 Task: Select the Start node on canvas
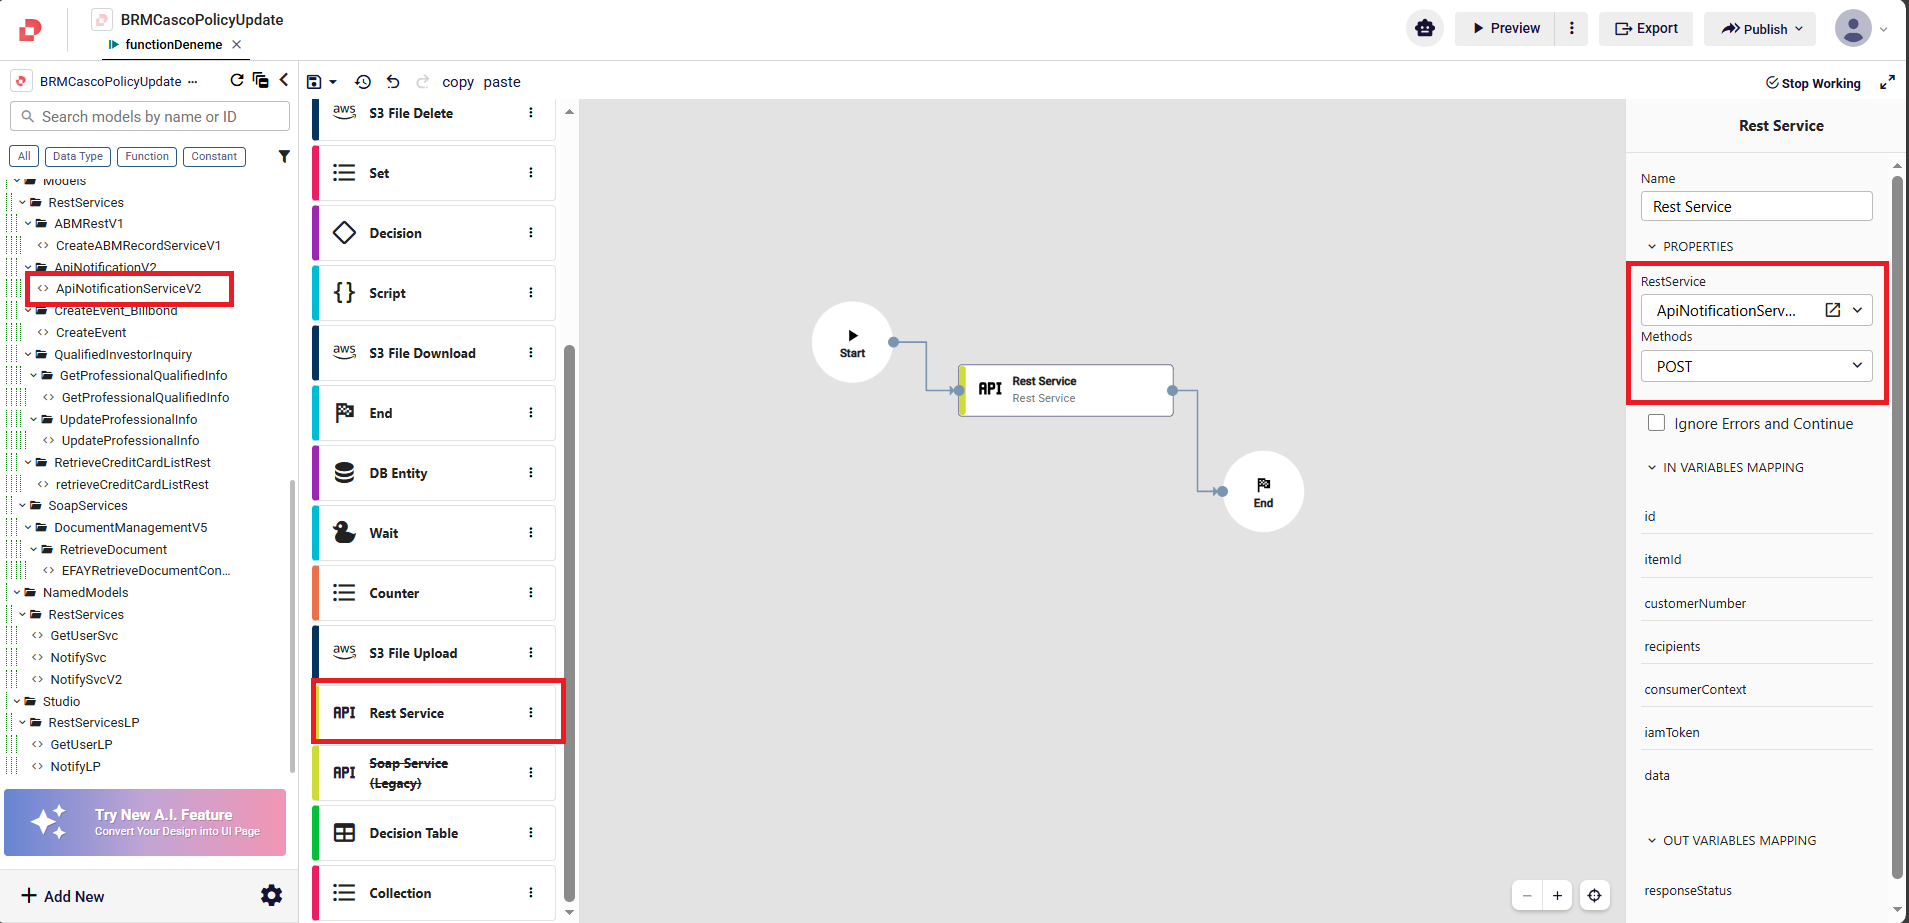coord(852,342)
